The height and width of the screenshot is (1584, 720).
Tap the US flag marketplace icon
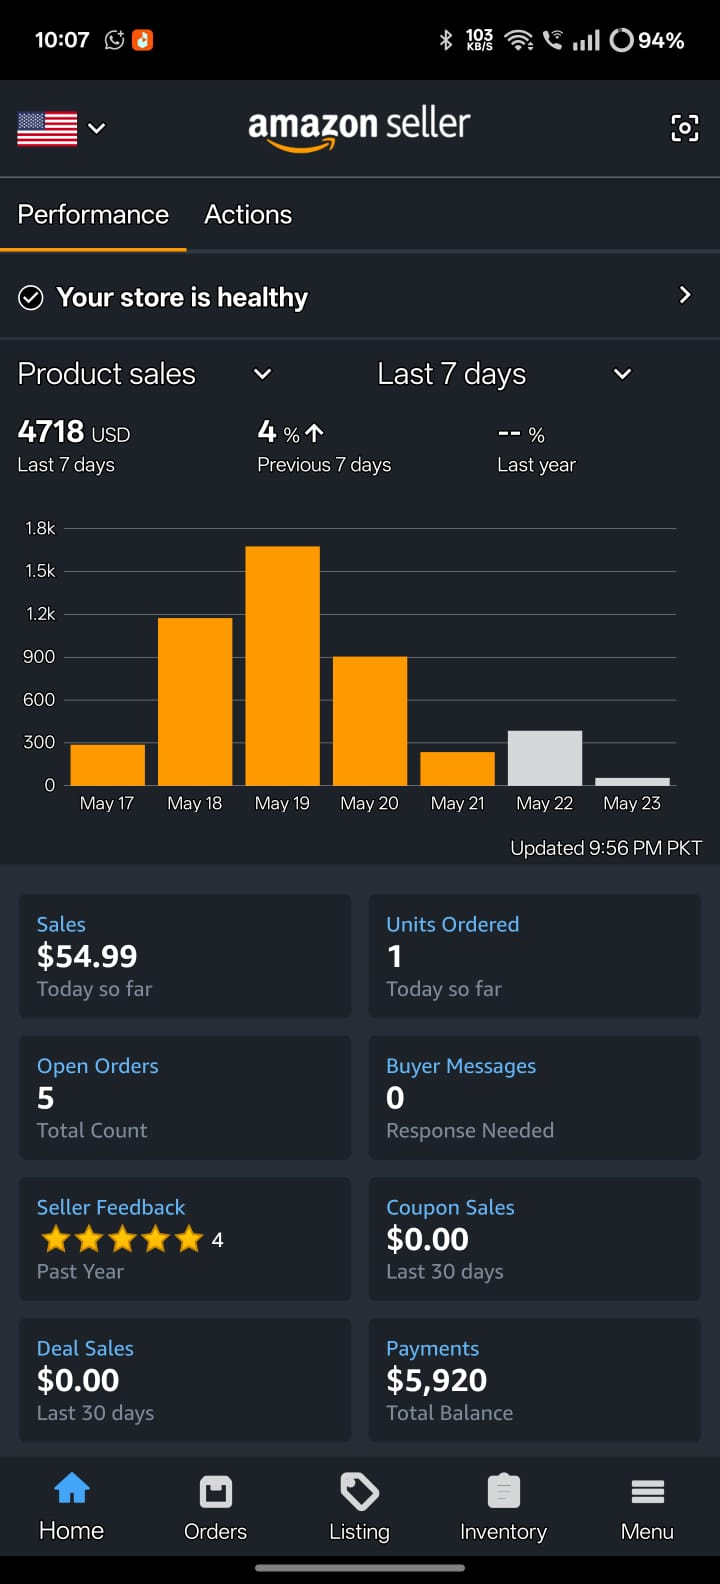point(47,128)
